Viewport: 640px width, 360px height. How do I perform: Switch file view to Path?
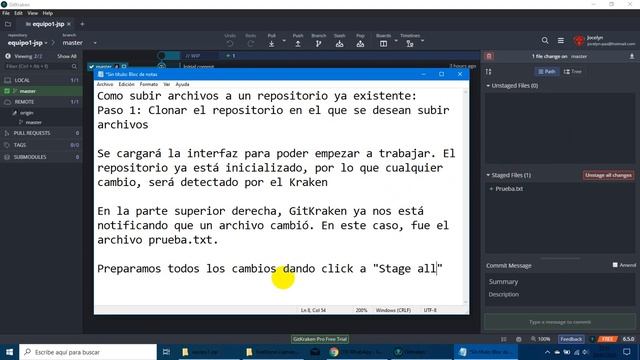547,71
